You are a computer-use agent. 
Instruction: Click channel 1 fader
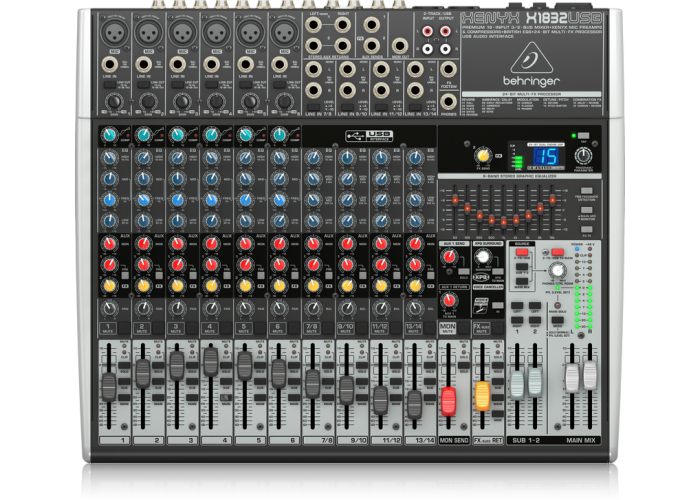109,387
